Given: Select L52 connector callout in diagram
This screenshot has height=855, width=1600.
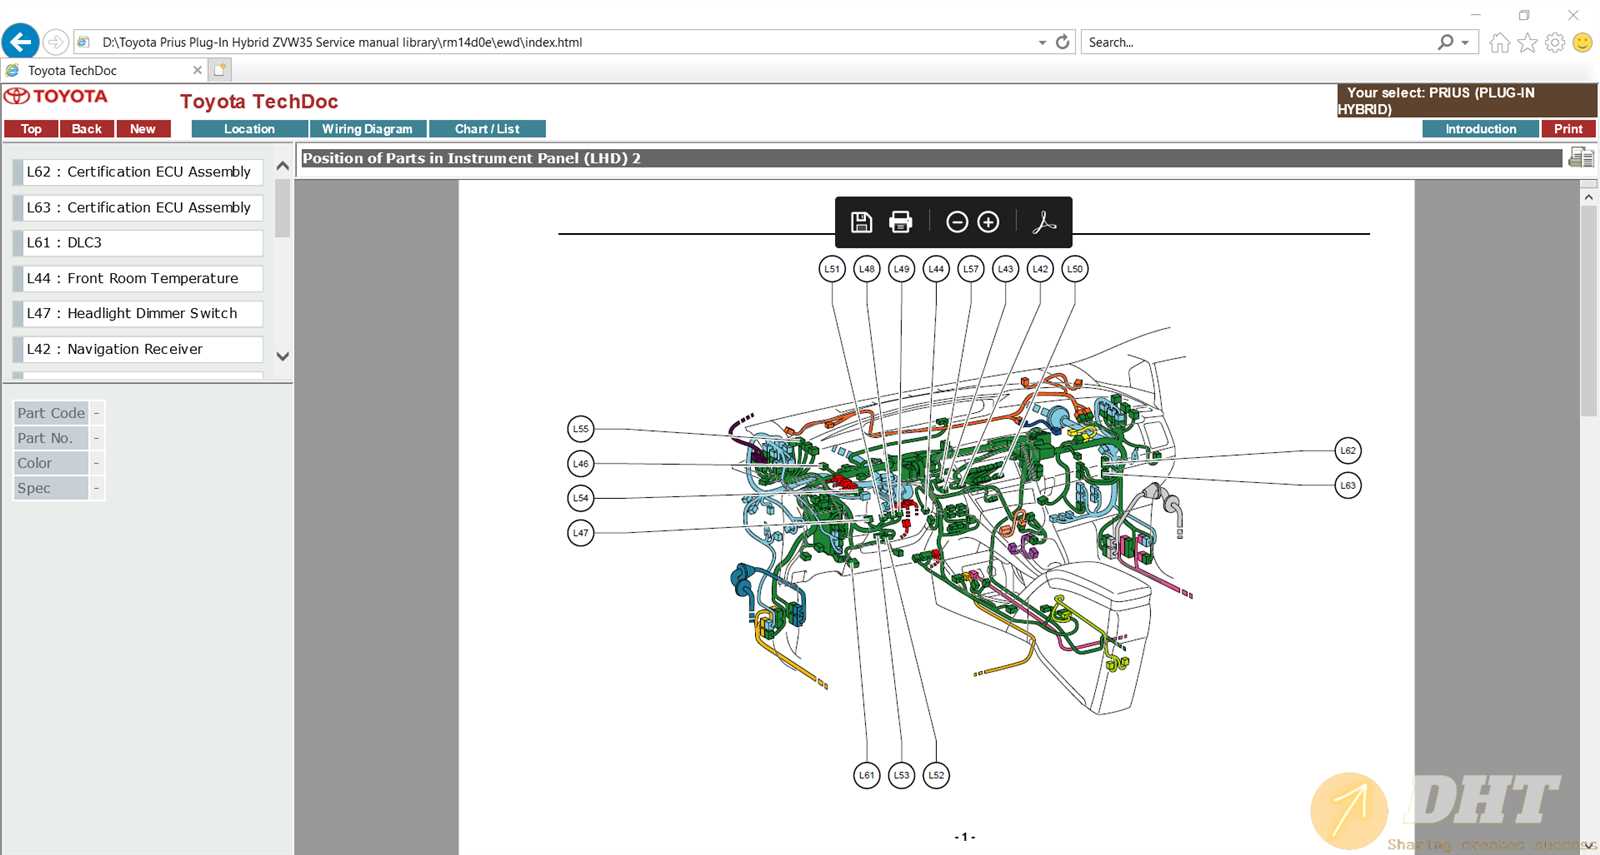Looking at the screenshot, I should (x=936, y=775).
